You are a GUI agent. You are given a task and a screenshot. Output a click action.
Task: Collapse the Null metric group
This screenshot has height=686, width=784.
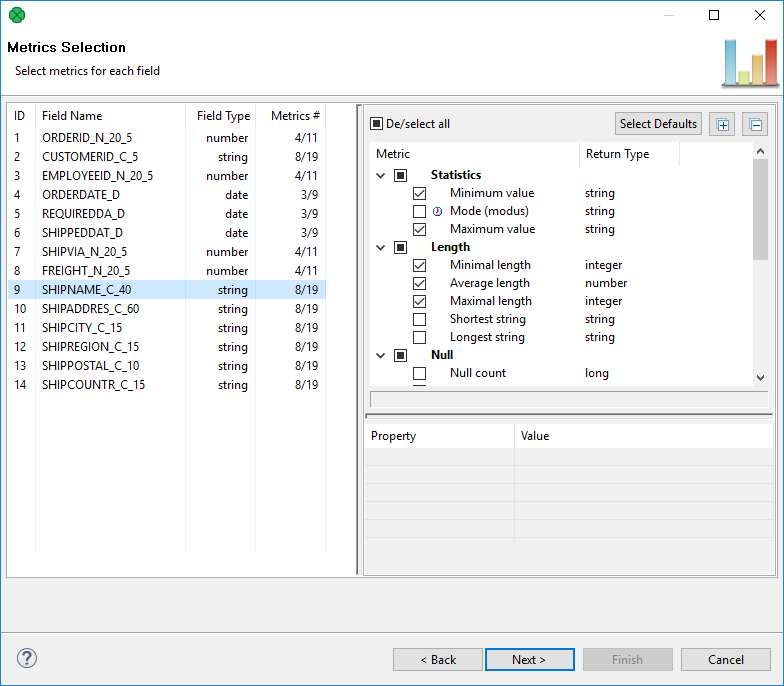coord(380,355)
